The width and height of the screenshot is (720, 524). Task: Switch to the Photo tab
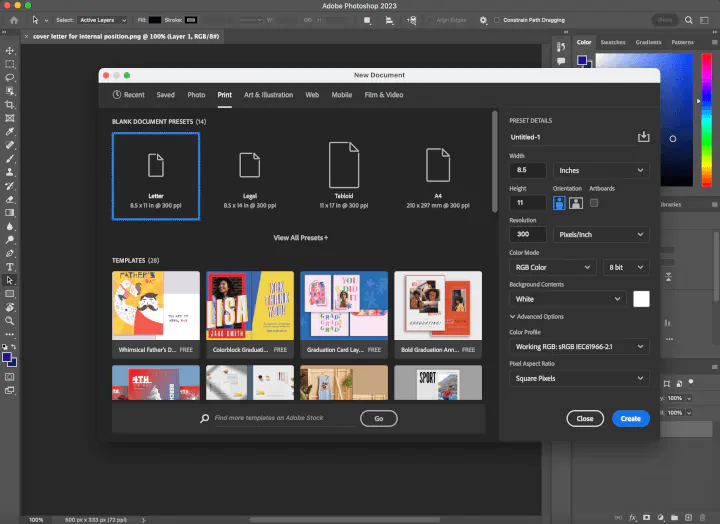196,95
